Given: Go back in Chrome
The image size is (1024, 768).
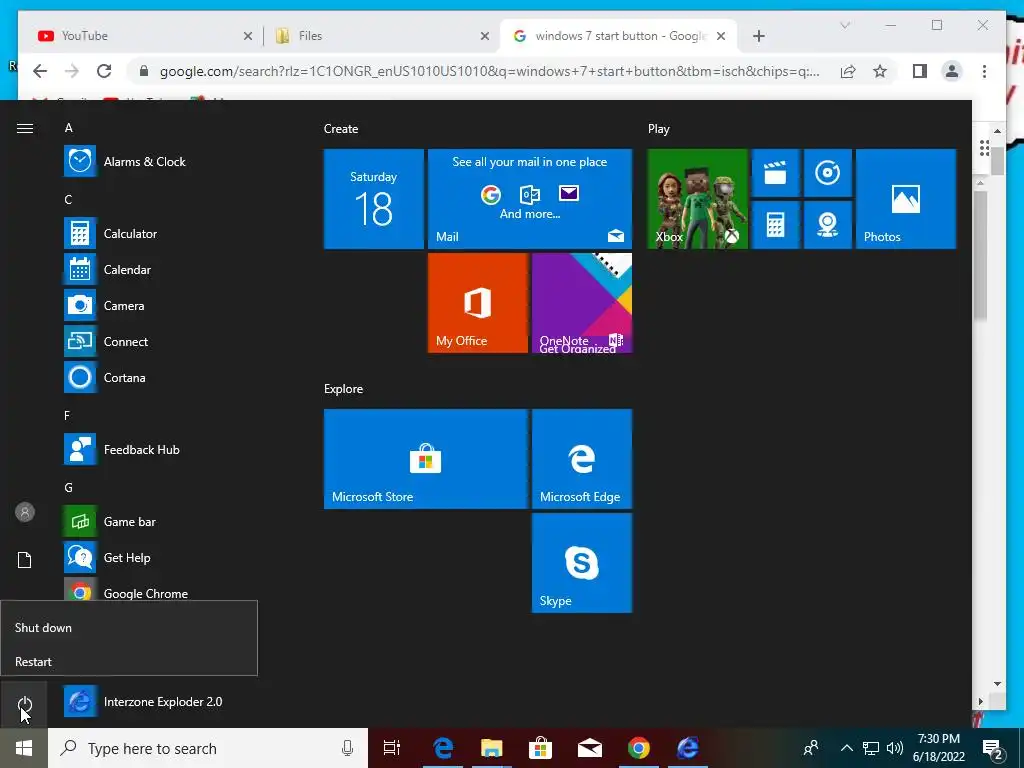Looking at the screenshot, I should coord(40,71).
